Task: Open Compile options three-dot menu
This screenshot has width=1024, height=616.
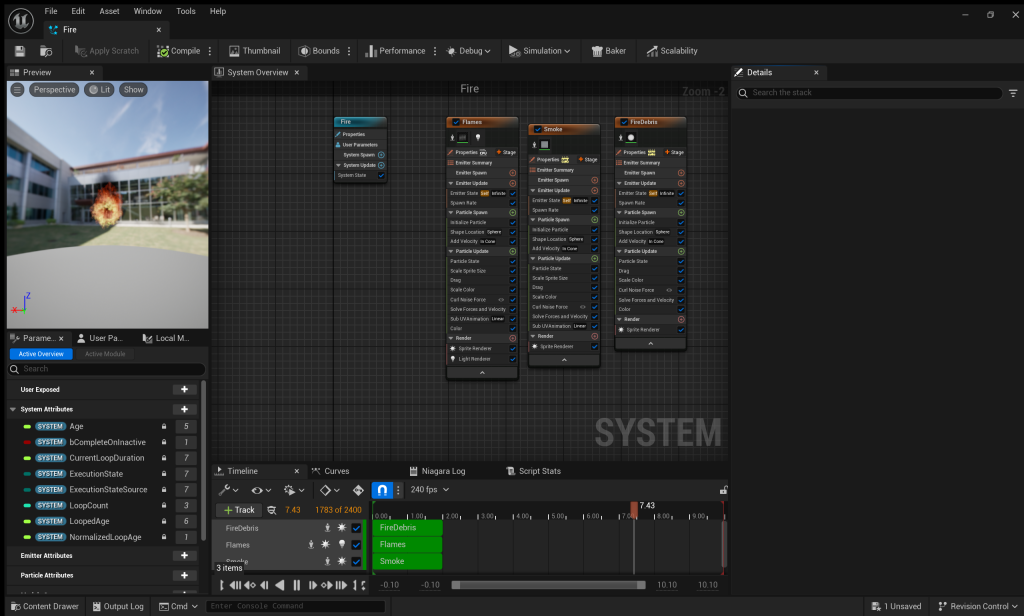Action: tap(210, 51)
